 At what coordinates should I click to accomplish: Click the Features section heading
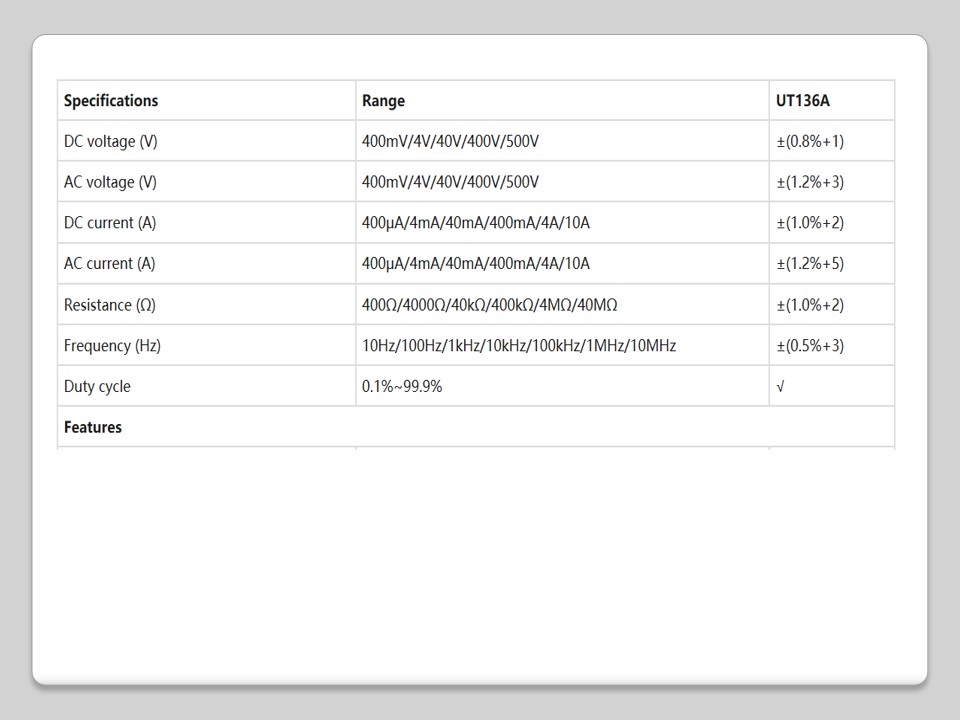point(93,427)
